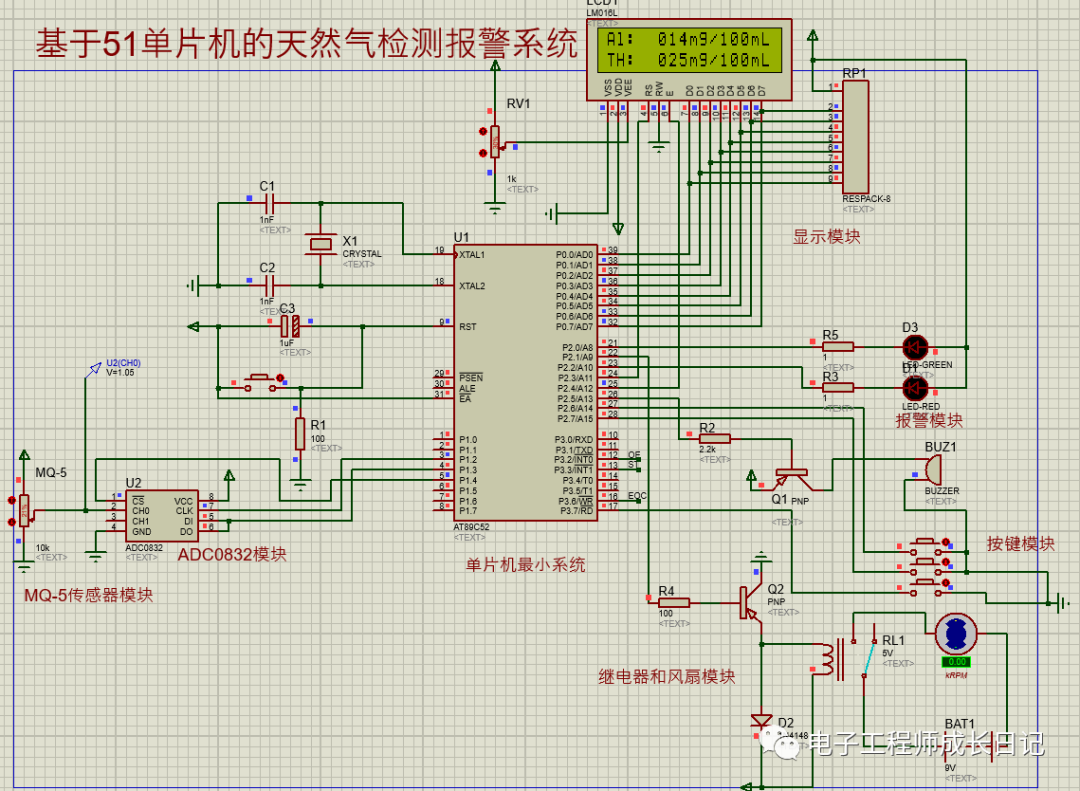Click the P3.7/RD pin label on U1

577,511
